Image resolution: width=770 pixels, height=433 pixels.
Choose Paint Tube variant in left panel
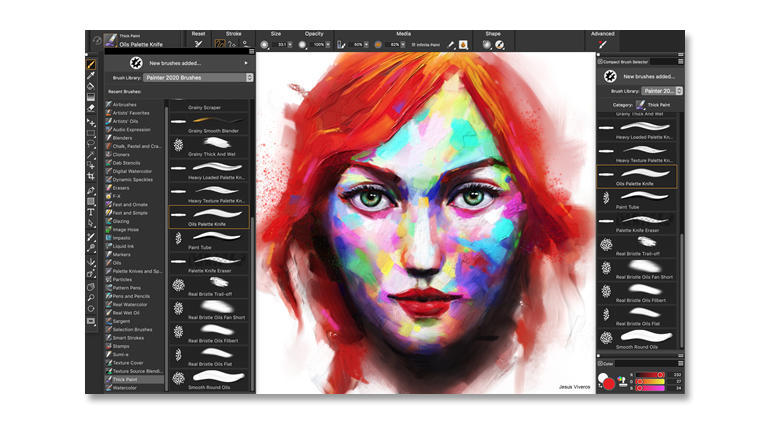(x=209, y=240)
